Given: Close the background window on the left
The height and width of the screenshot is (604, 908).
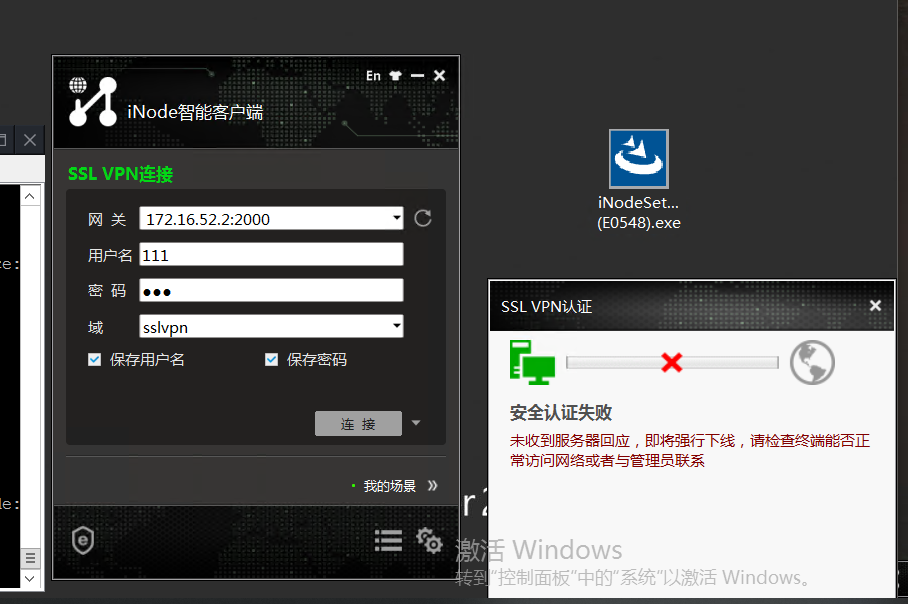Looking at the screenshot, I should (30, 140).
